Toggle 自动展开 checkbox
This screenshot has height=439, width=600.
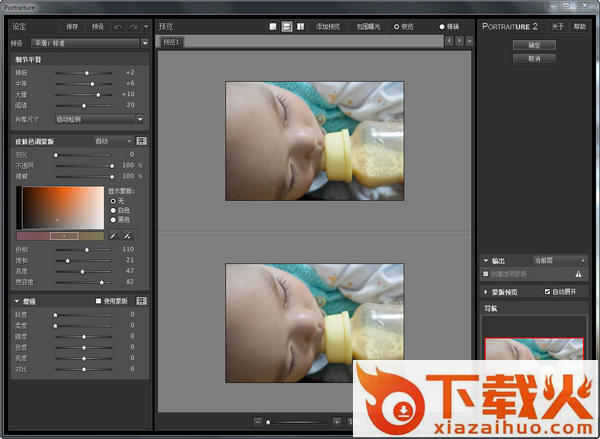coord(547,292)
